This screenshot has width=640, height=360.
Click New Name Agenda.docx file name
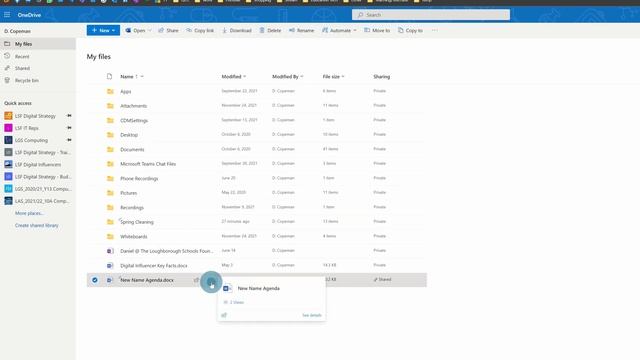[147, 280]
